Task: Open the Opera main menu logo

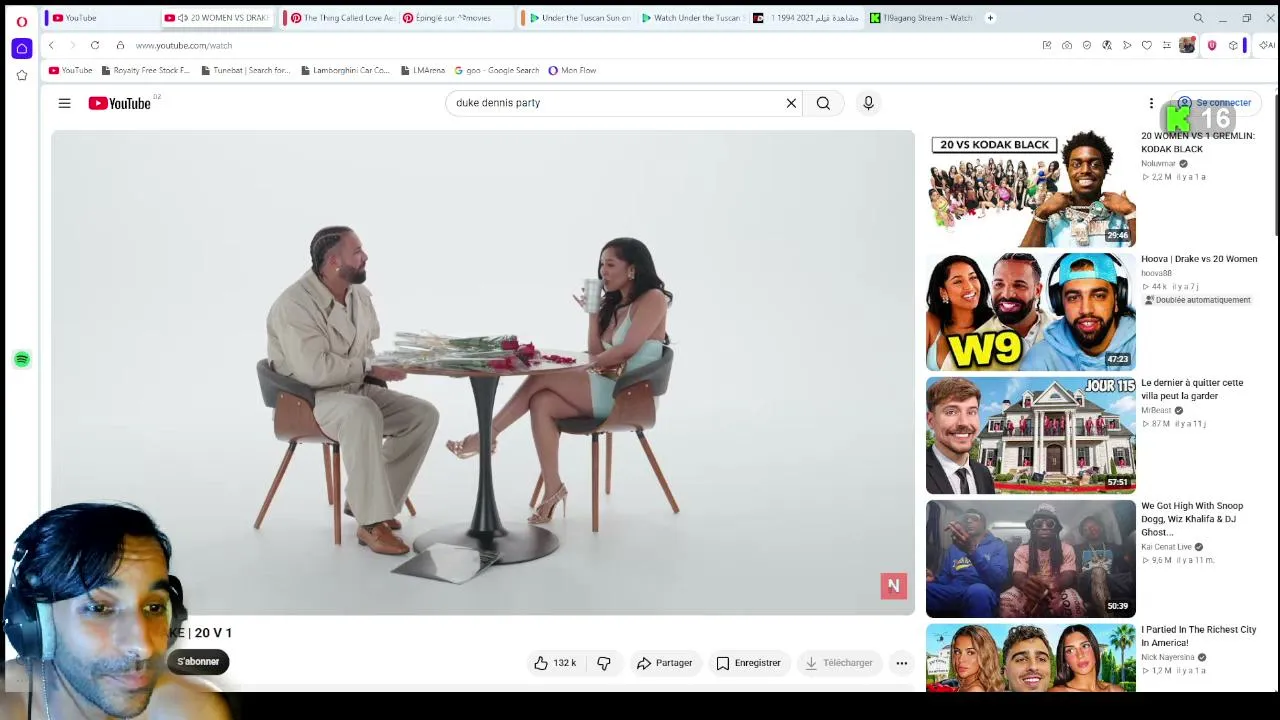Action: coord(21,21)
